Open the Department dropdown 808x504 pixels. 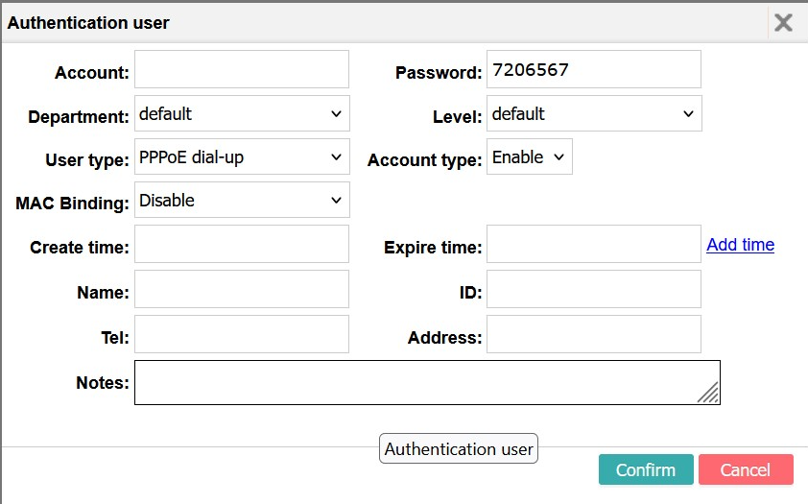pyautogui.click(x=242, y=113)
